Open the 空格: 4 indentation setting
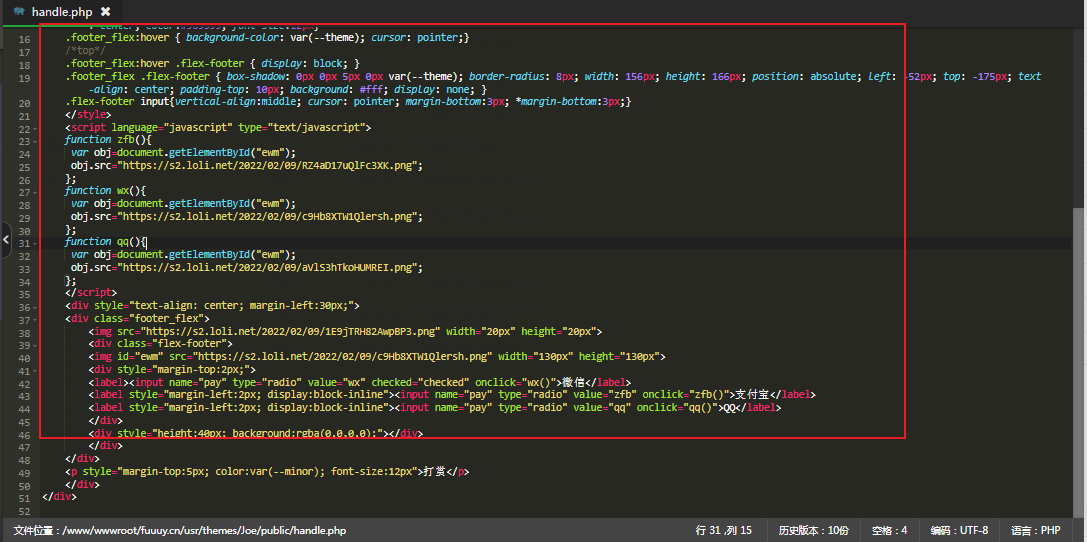The height and width of the screenshot is (542, 1087). pyautogui.click(x=888, y=530)
